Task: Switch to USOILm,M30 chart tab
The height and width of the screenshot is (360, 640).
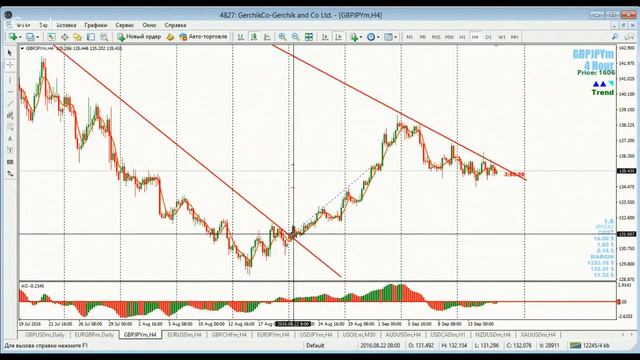Action: click(x=359, y=335)
